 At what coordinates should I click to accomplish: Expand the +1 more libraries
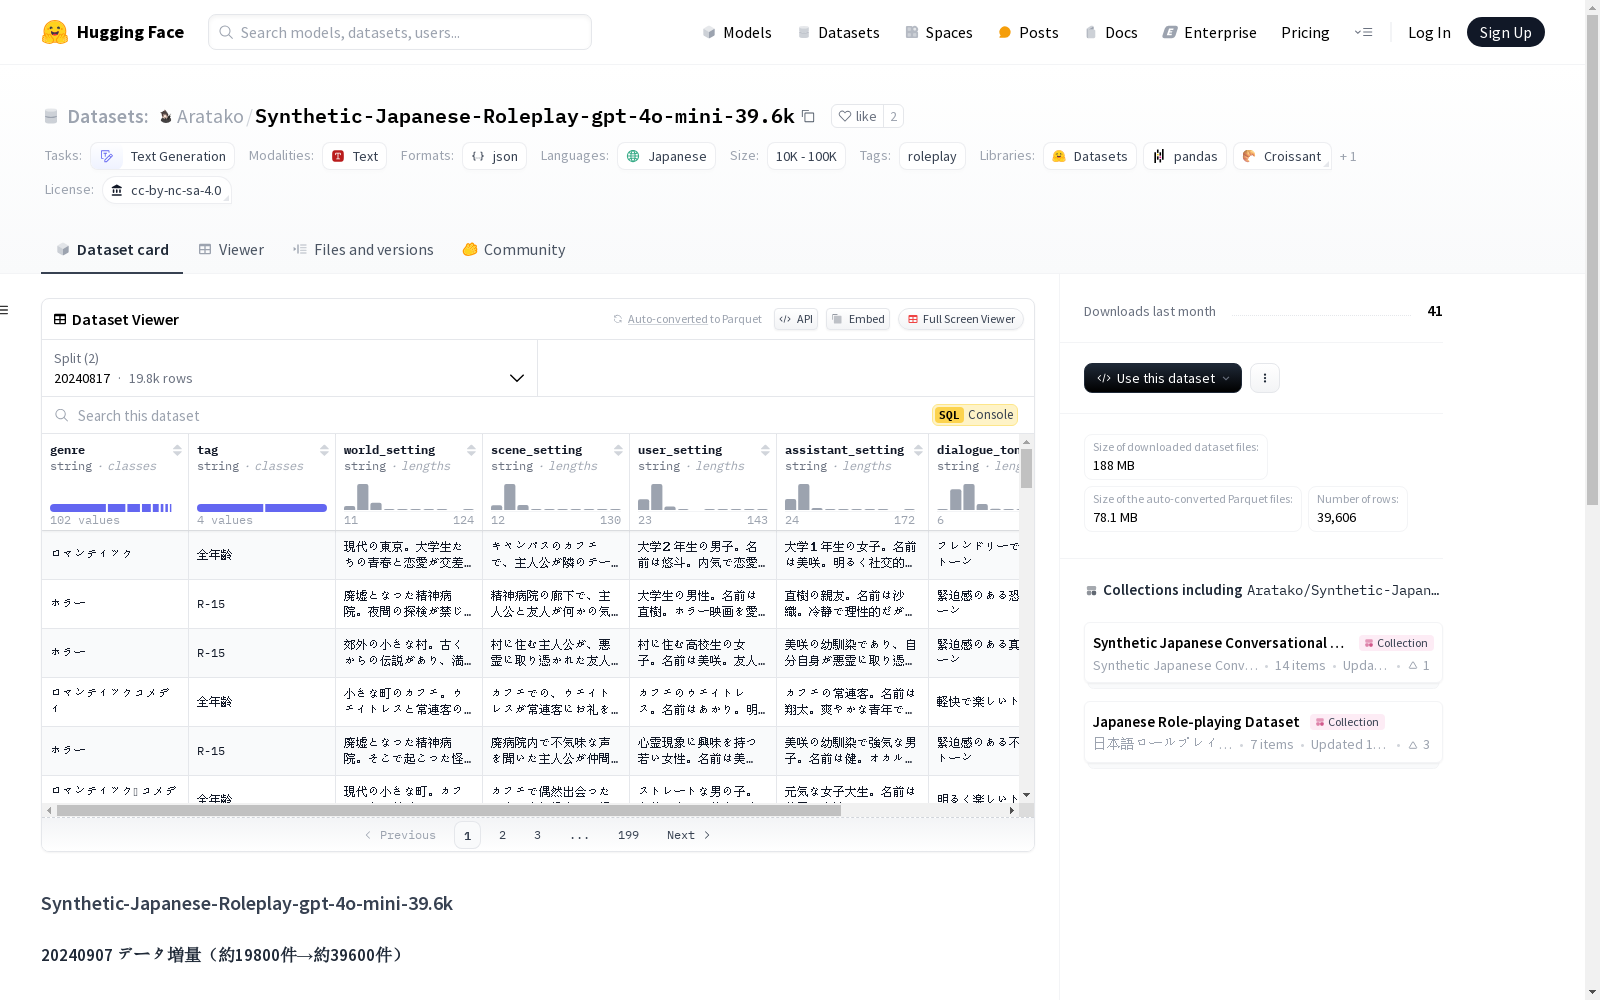coord(1348,156)
